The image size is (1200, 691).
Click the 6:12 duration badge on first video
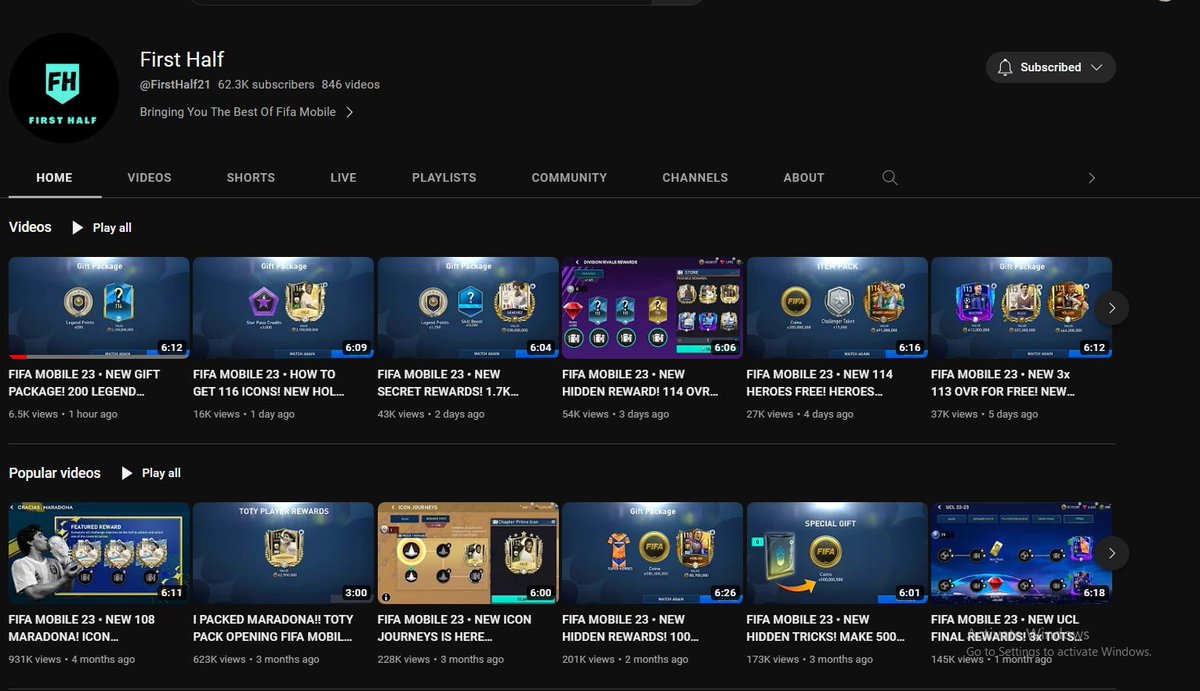tap(172, 348)
